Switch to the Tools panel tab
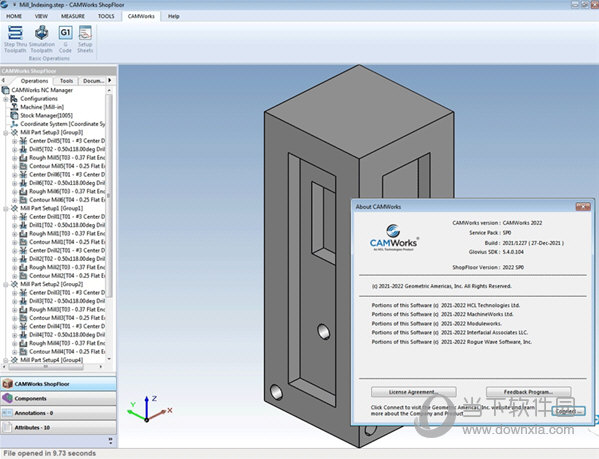 [x=66, y=81]
